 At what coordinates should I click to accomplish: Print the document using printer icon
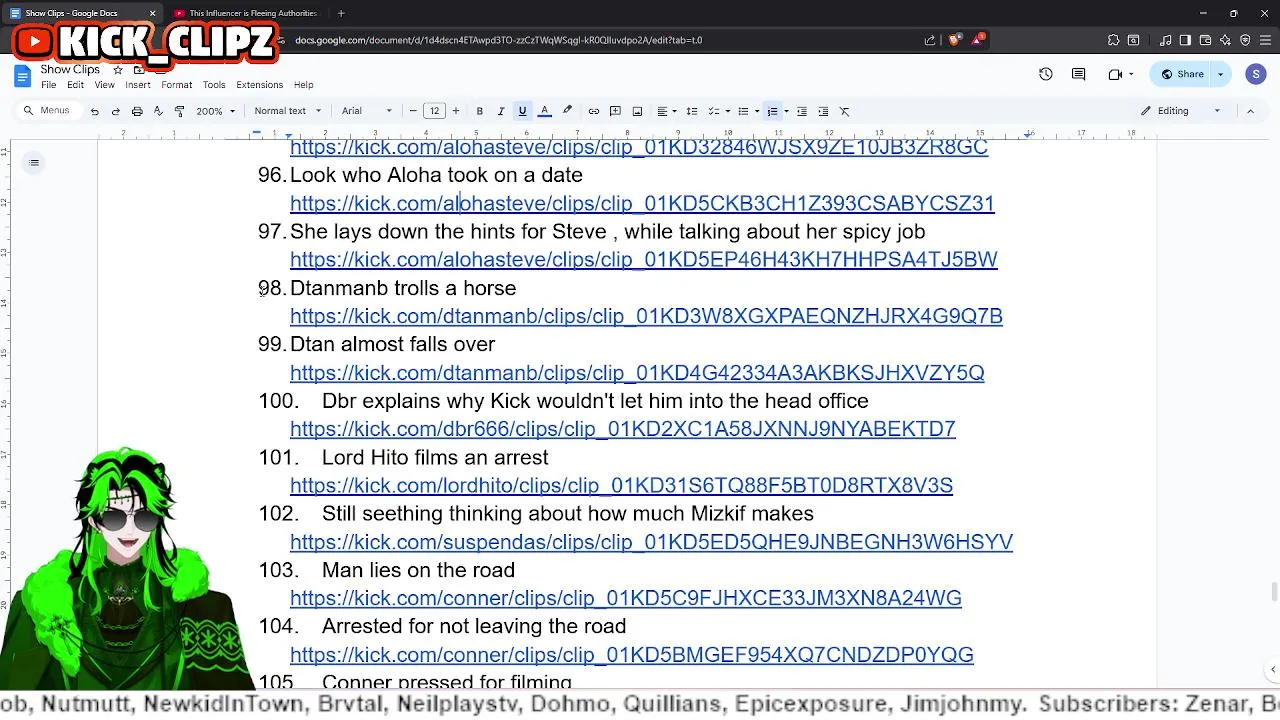point(137,111)
